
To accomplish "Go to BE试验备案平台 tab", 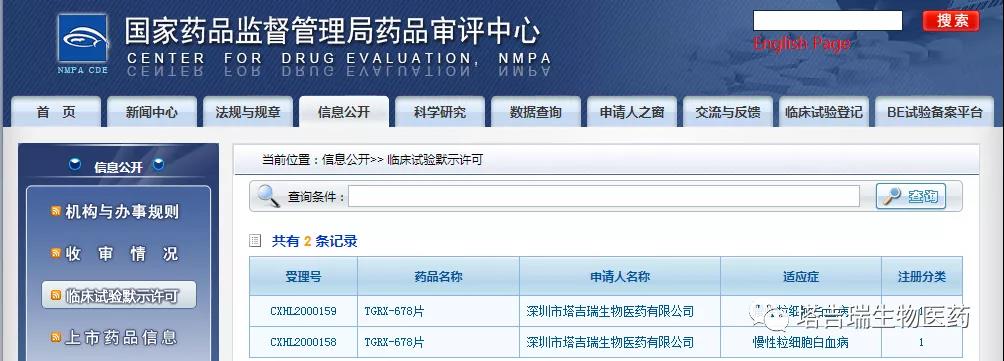I will (x=935, y=112).
